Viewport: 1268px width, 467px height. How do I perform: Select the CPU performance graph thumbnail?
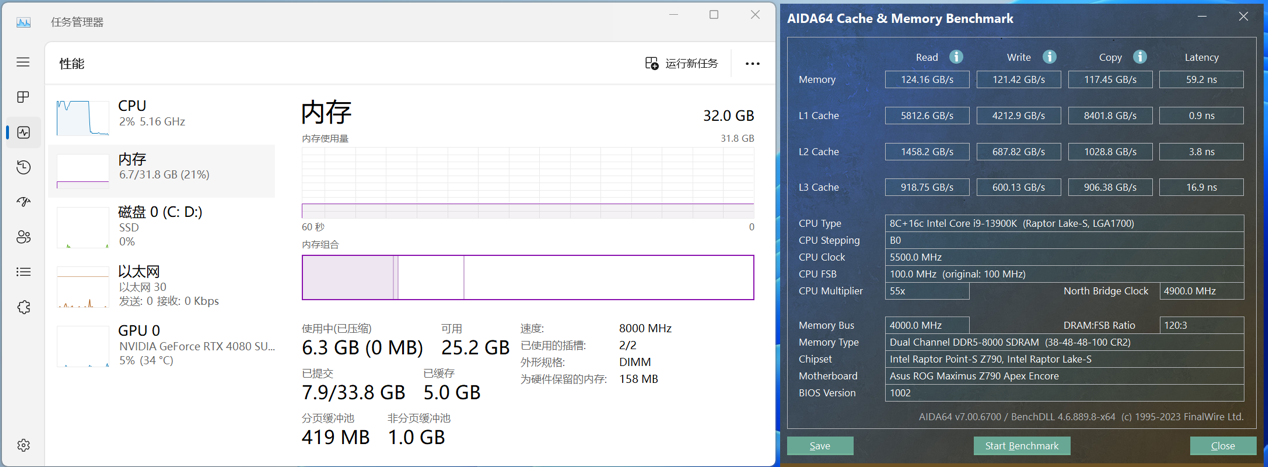pos(83,118)
